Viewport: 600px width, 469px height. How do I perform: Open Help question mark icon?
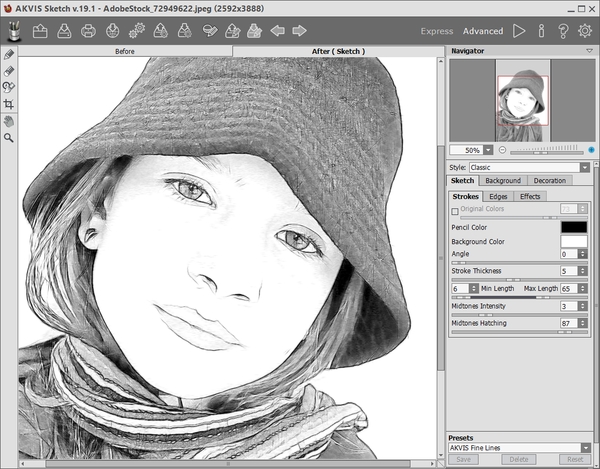[x=563, y=31]
